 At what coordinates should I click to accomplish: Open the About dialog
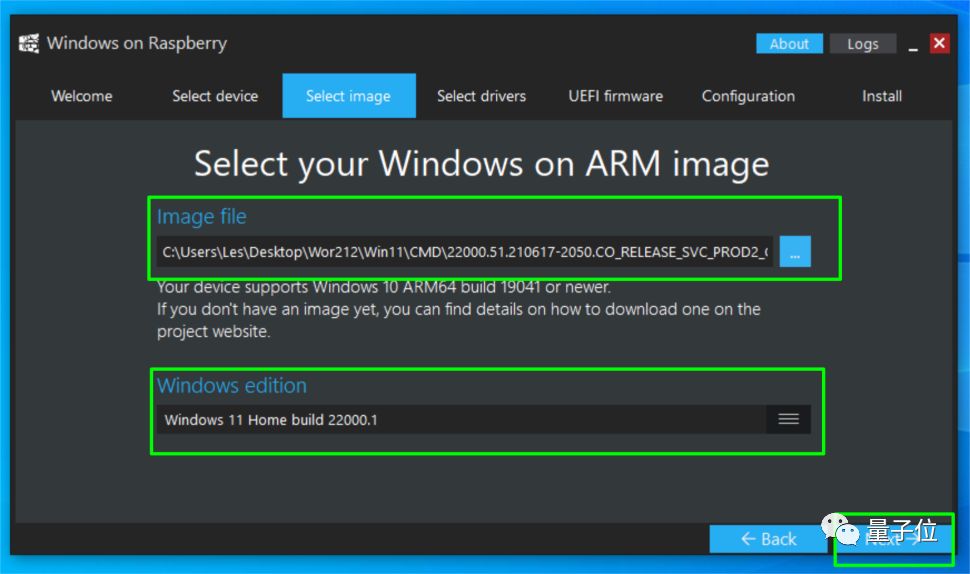[x=789, y=44]
